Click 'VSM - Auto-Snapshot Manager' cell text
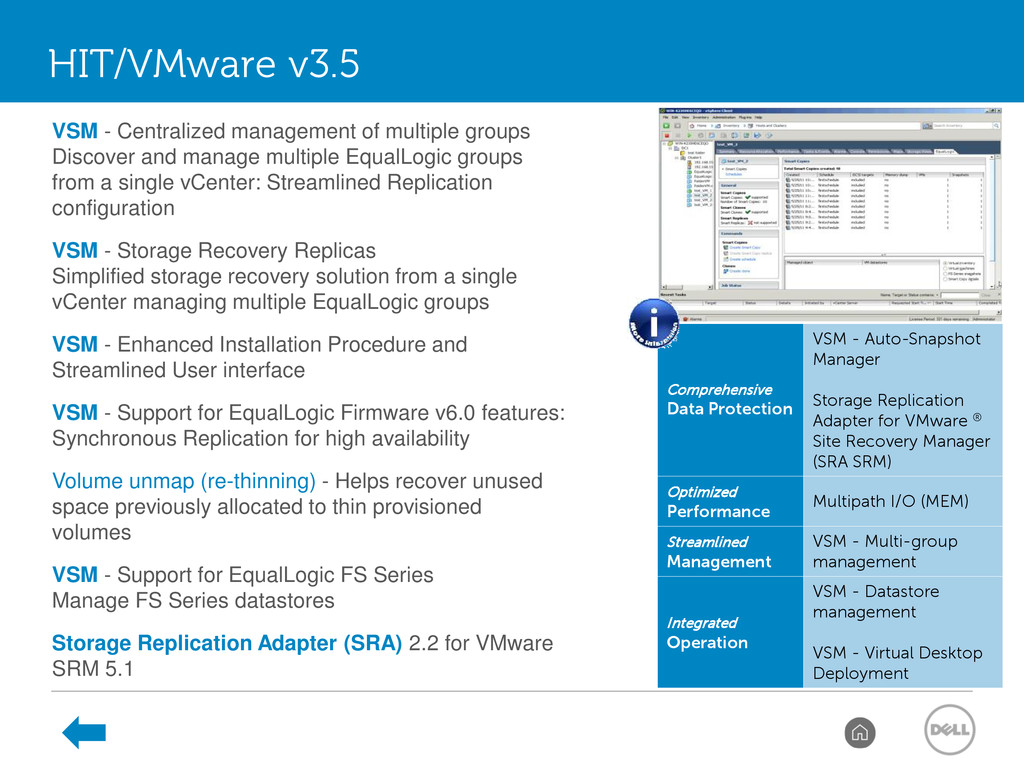Viewport: 1024px width, 768px height. (x=897, y=349)
